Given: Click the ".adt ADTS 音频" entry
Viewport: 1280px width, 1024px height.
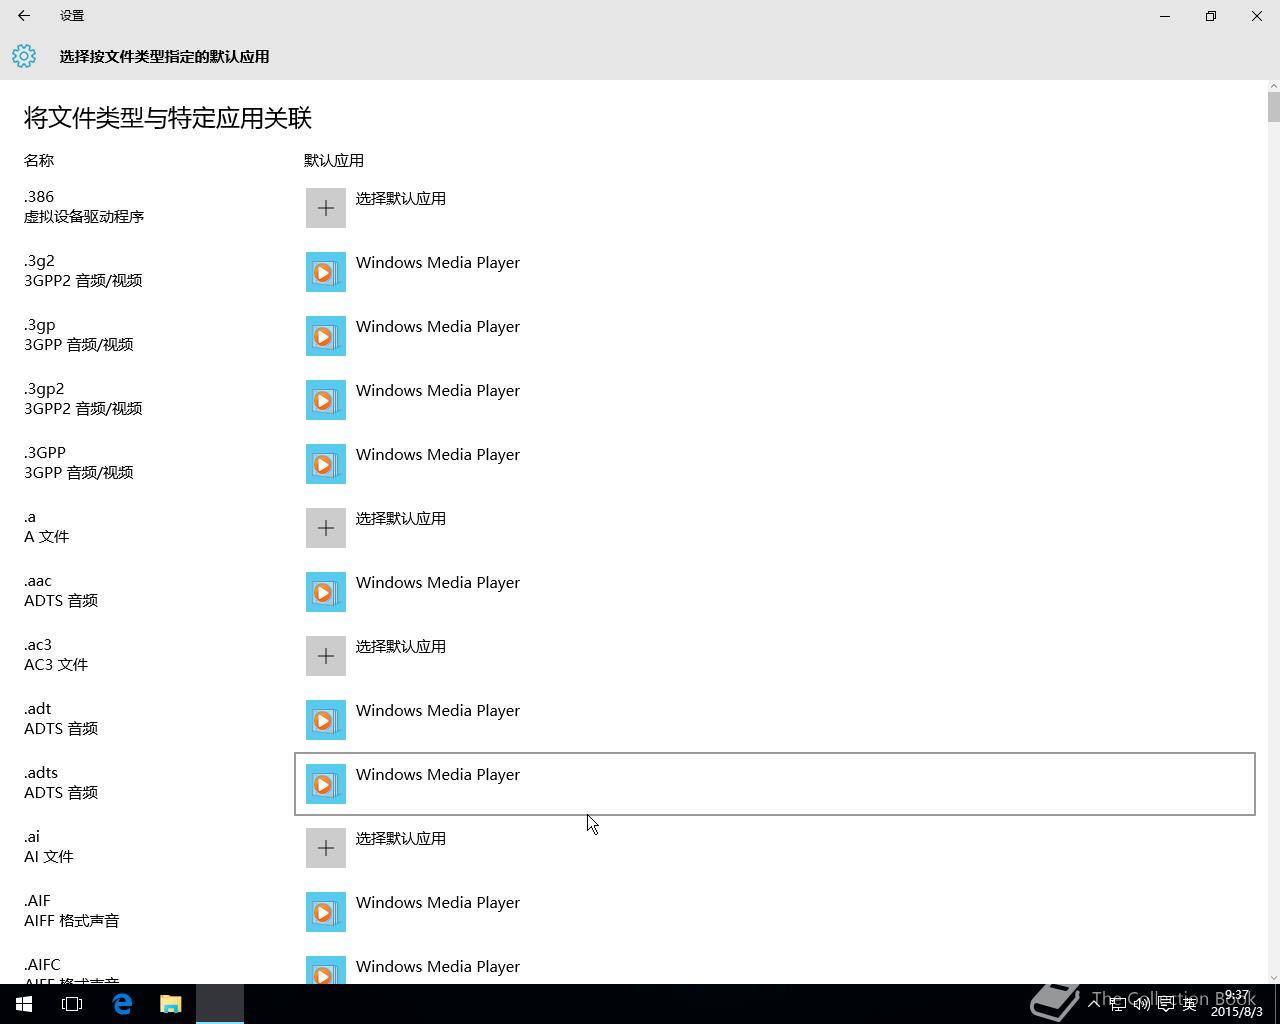Looking at the screenshot, I should [61, 719].
